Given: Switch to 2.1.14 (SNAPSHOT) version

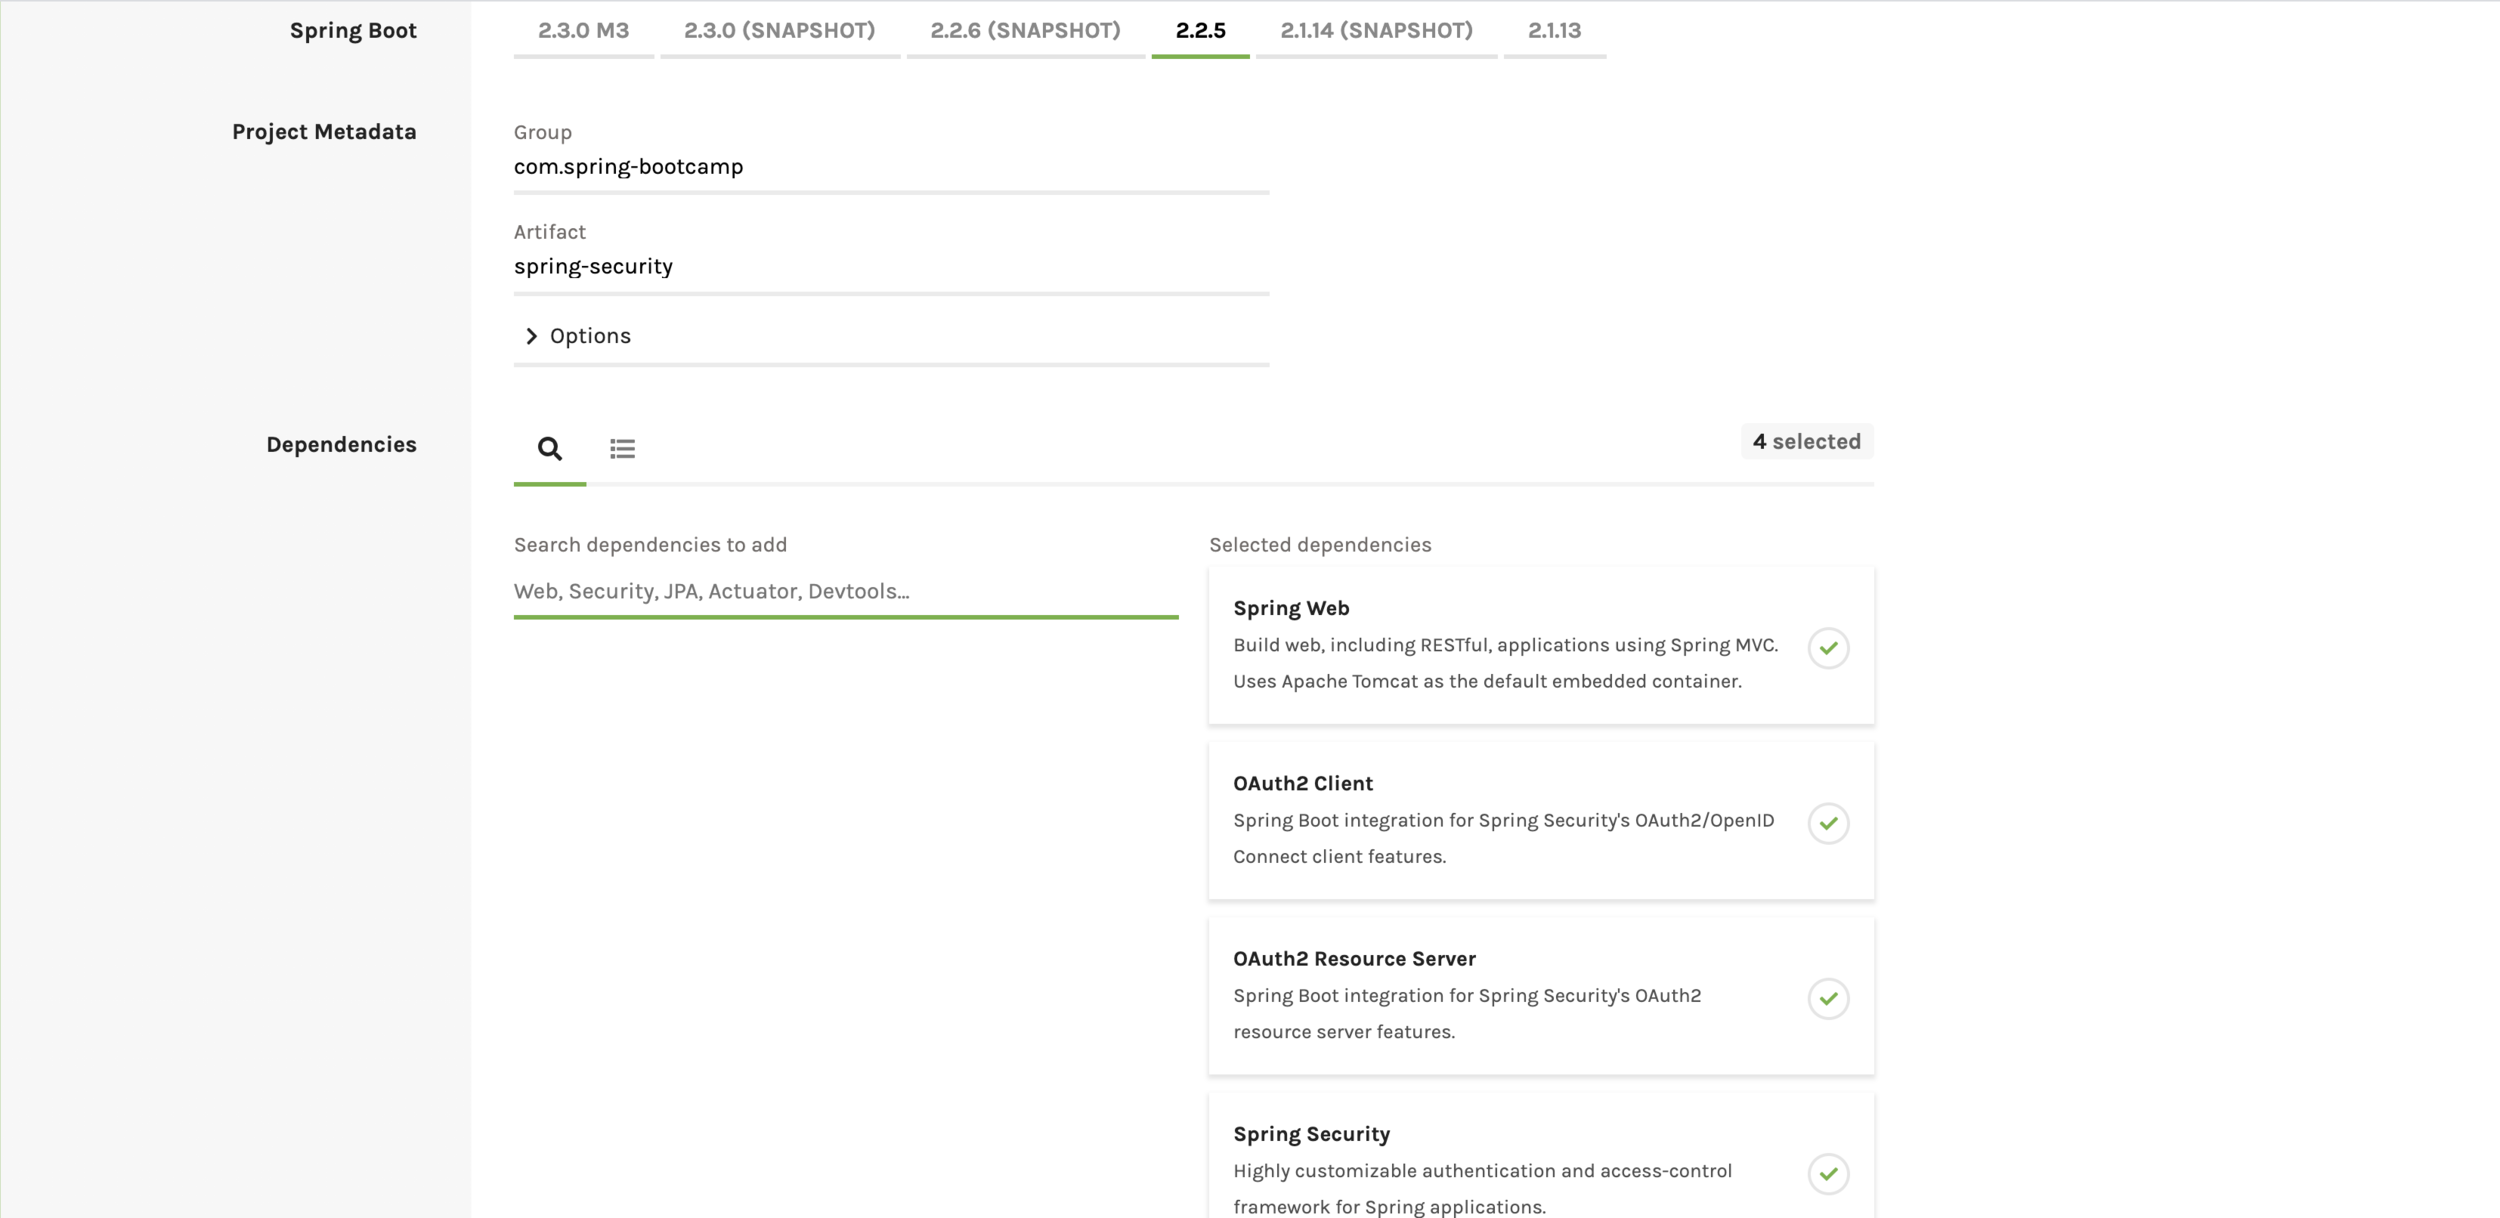Looking at the screenshot, I should pyautogui.click(x=1375, y=31).
